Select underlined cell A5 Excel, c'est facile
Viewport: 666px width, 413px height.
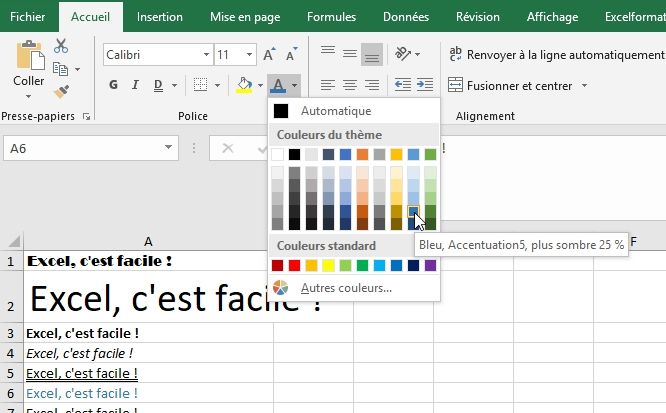click(148, 373)
